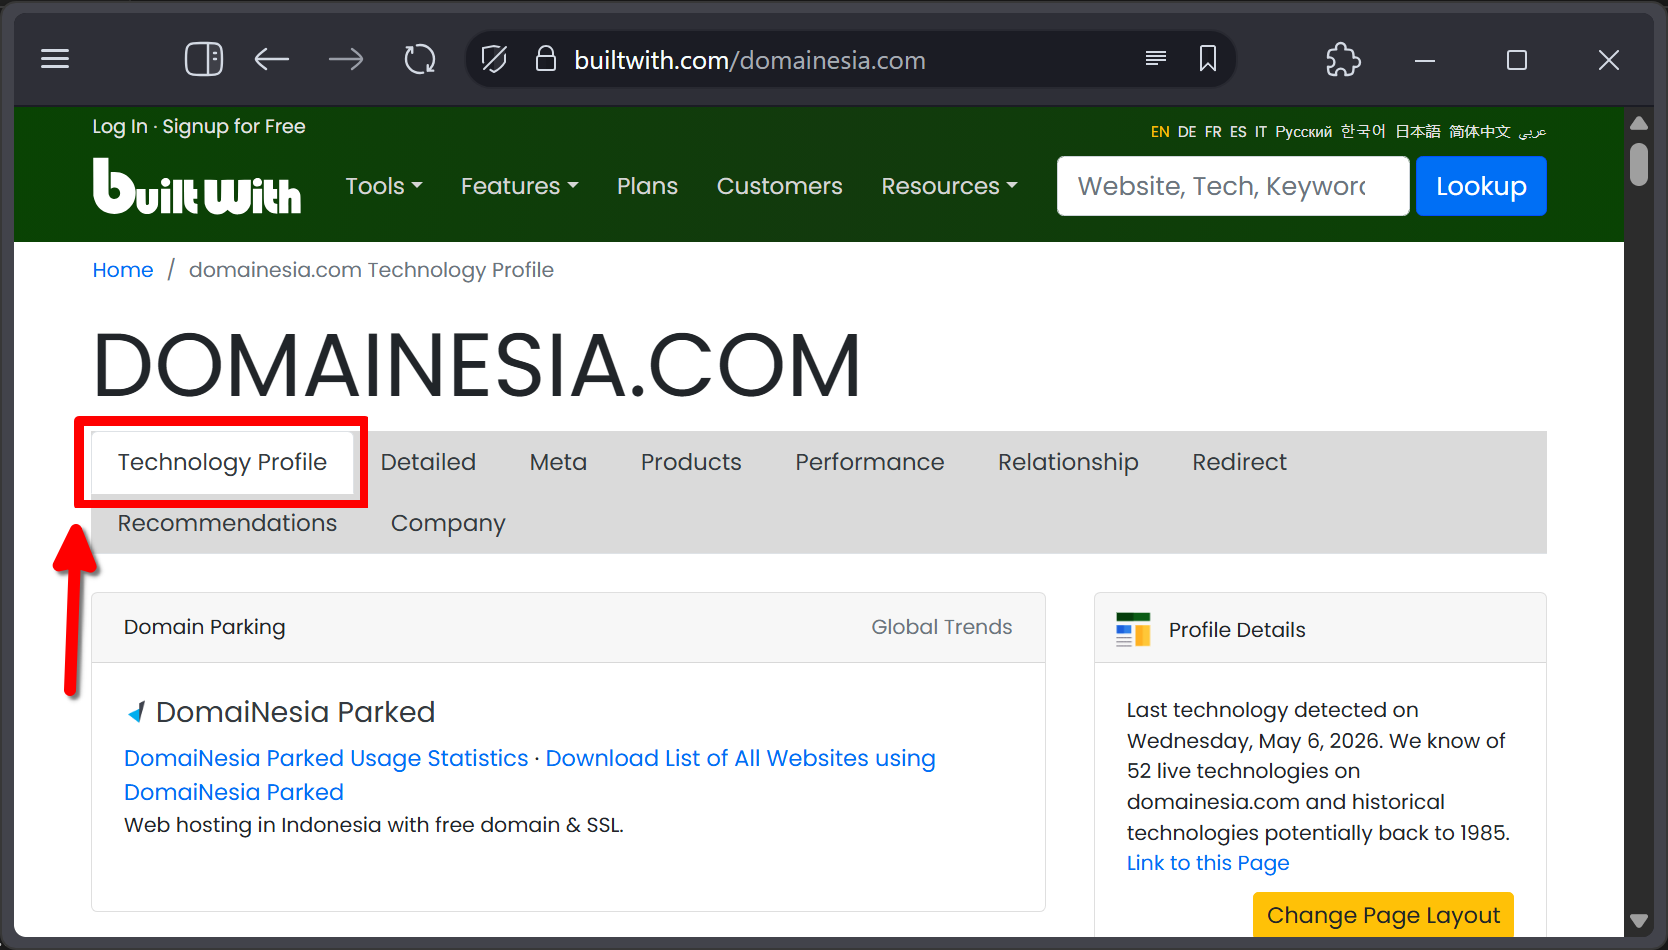Switch language to Chinese 简体中文
The width and height of the screenshot is (1668, 950).
1479,132
